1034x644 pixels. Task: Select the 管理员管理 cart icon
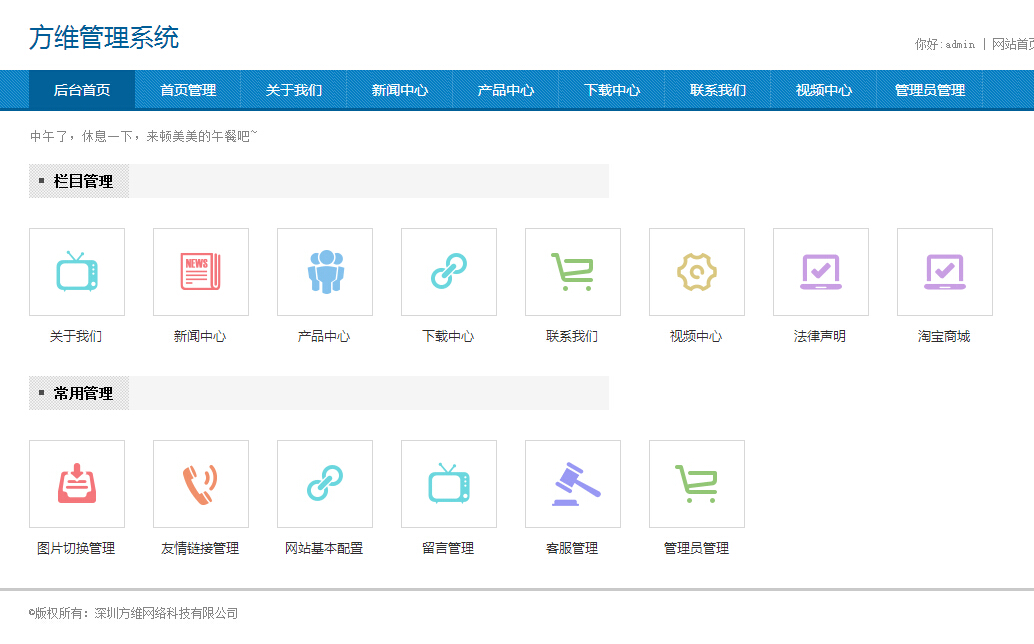pos(696,483)
